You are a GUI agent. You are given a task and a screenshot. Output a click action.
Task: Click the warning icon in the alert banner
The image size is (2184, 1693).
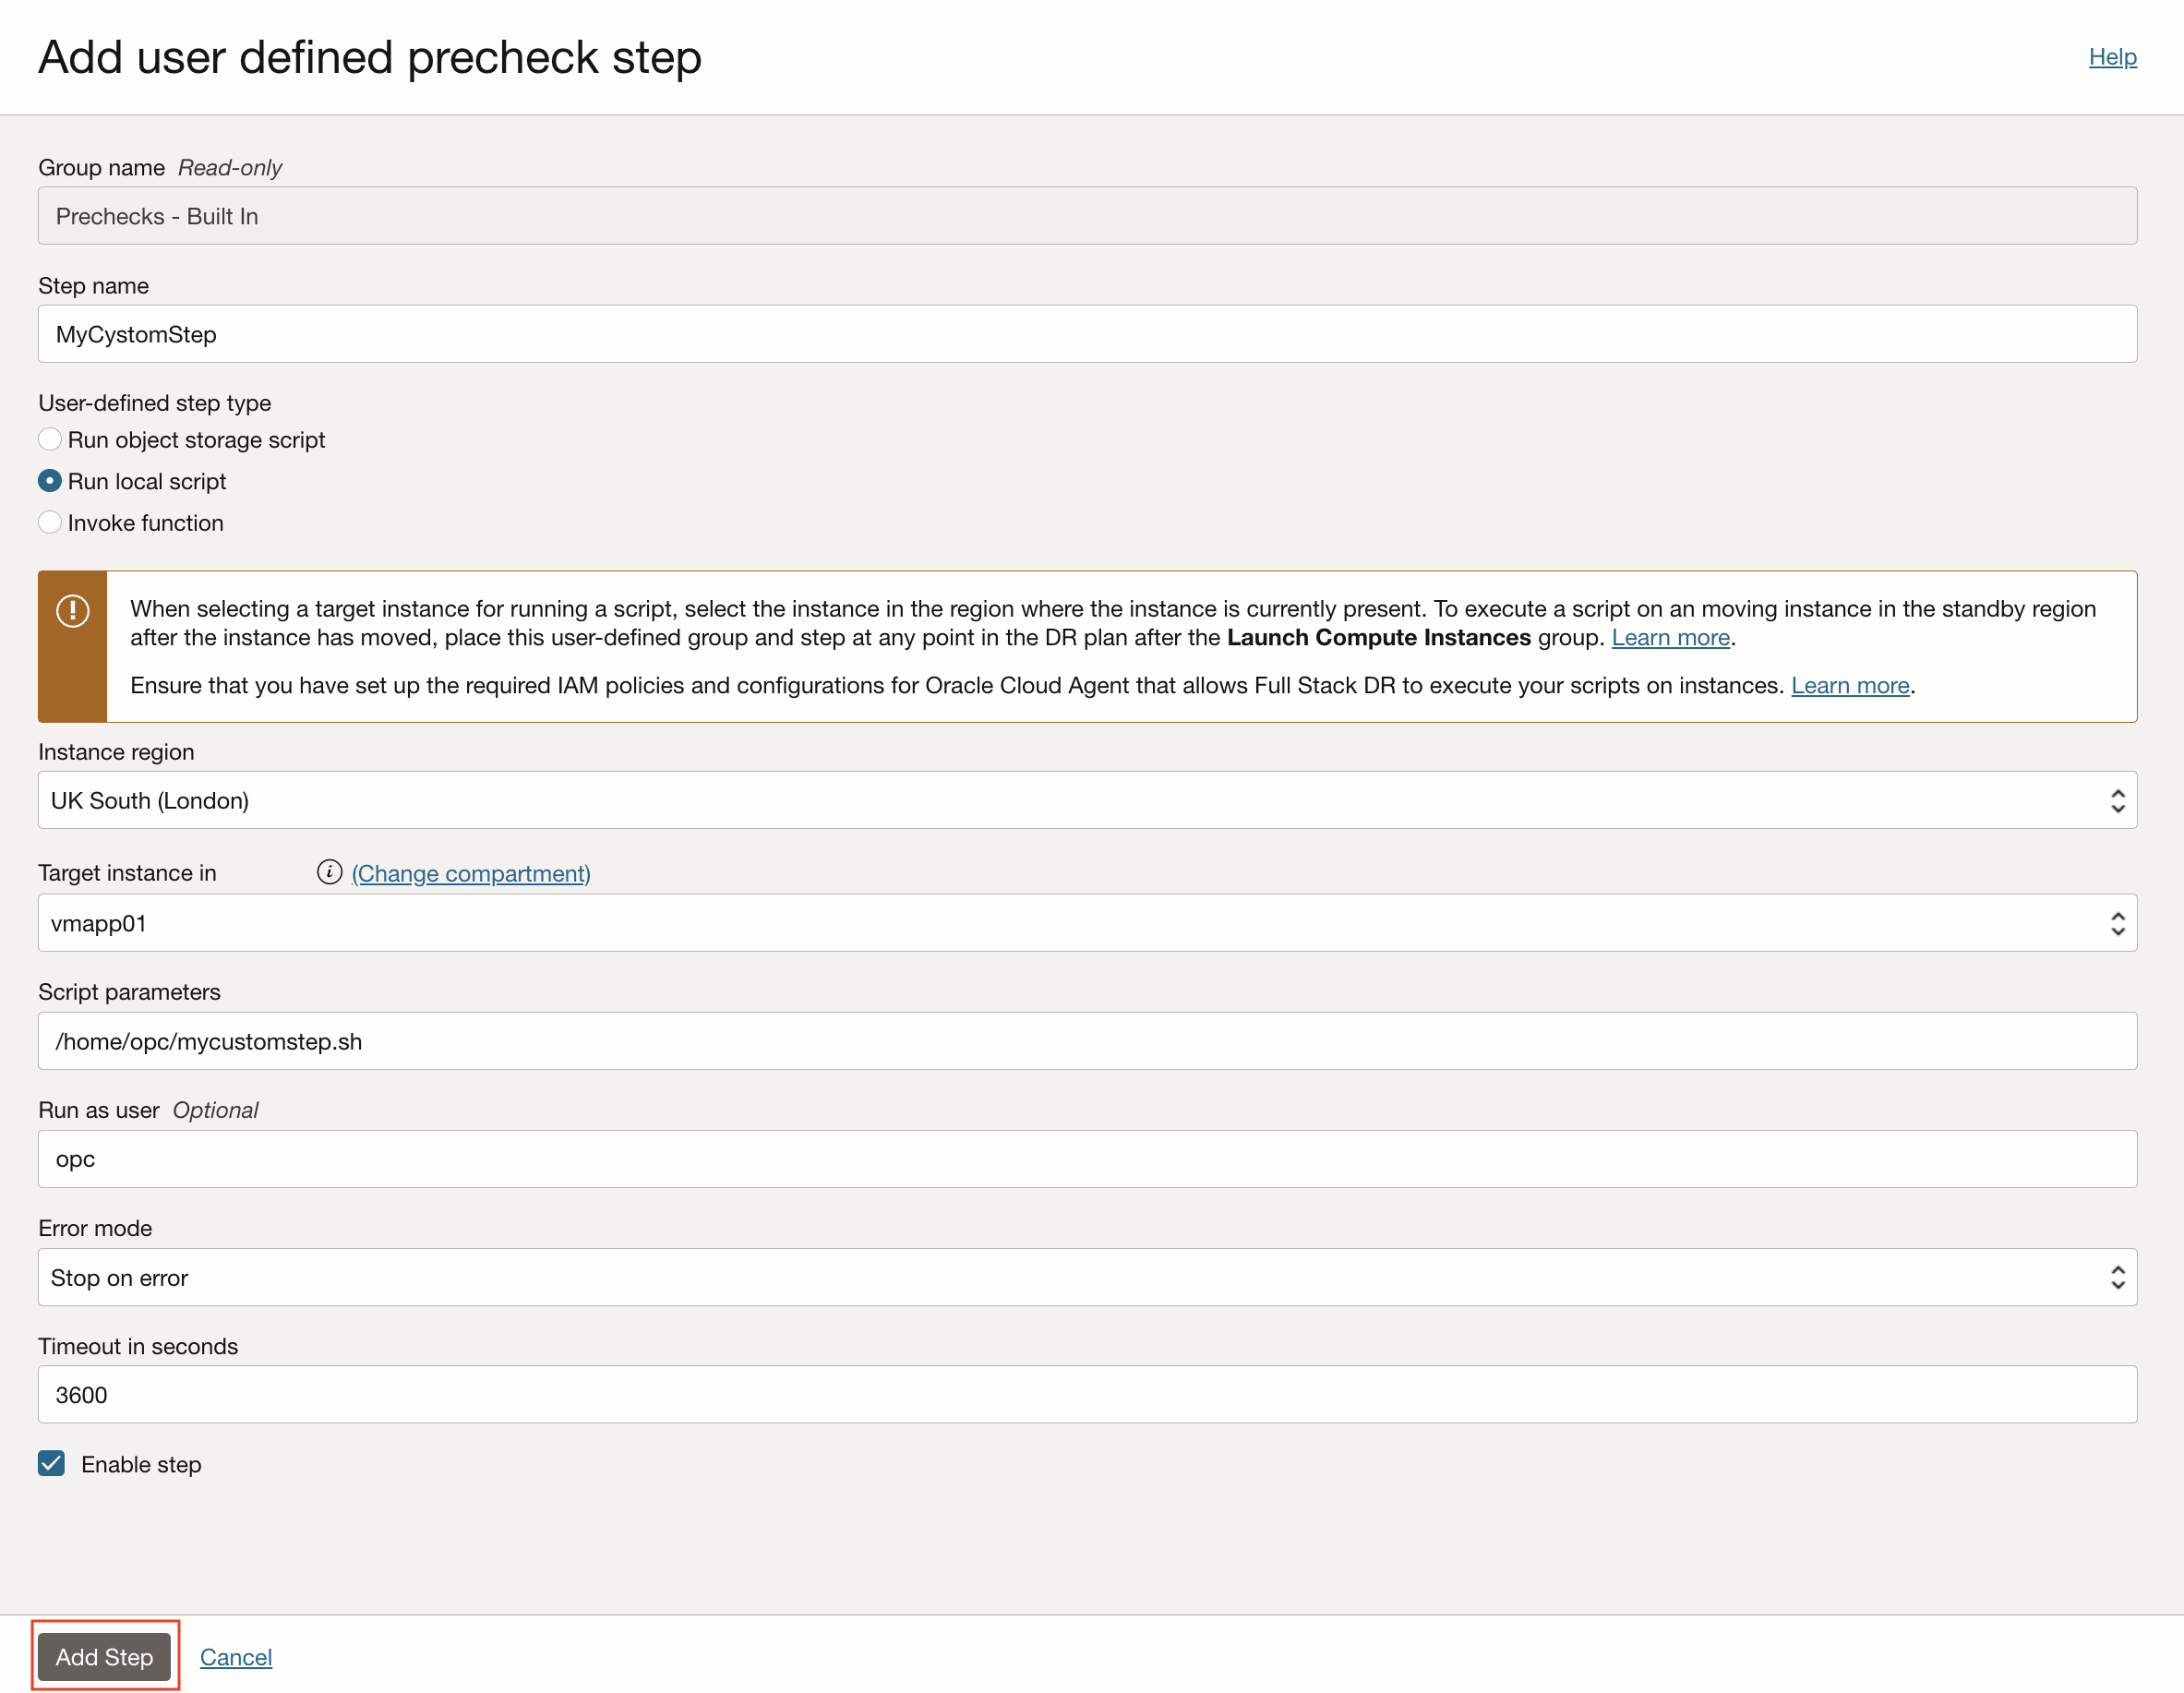(x=72, y=611)
